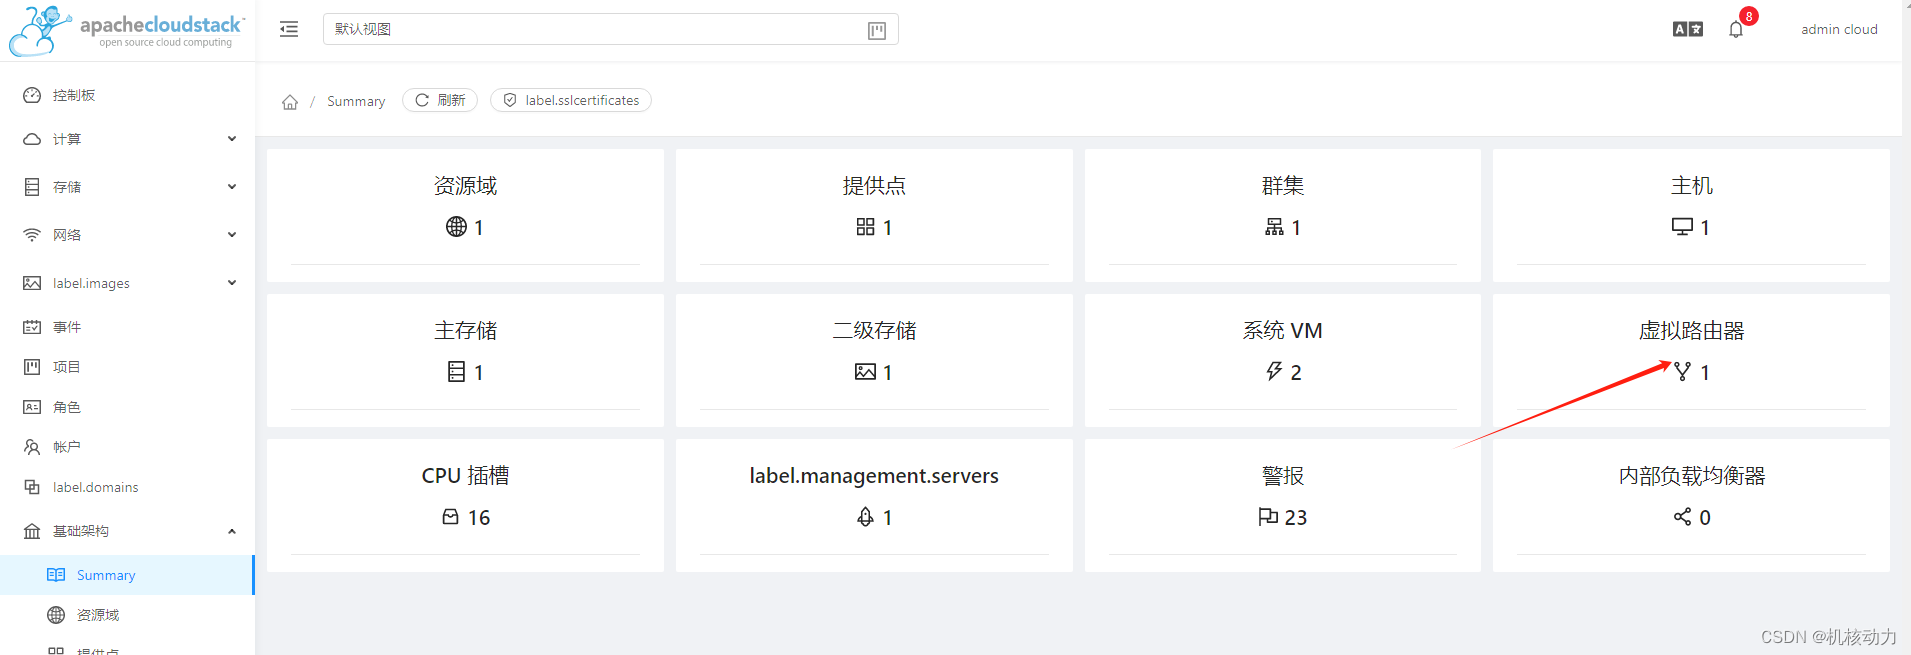Open label.sslcertificates button
Viewport: 1911px width, 655px height.
tap(571, 100)
